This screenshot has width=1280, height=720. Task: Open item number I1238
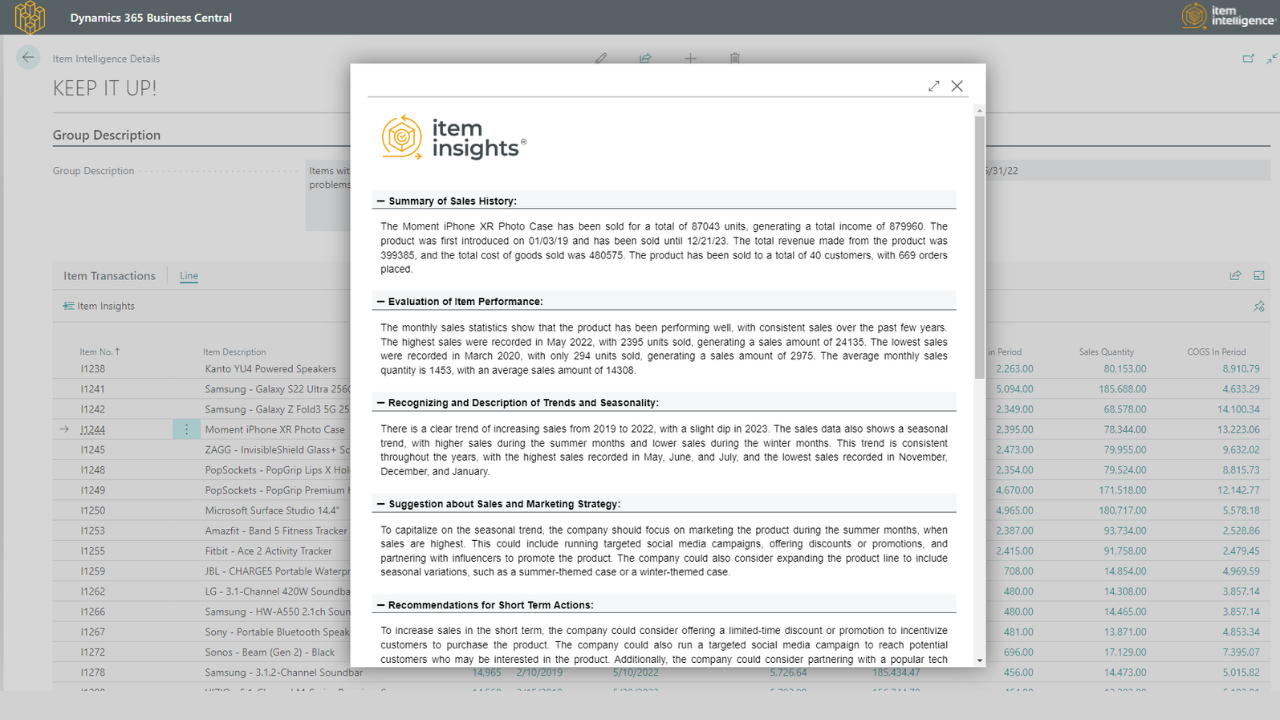[93, 369]
